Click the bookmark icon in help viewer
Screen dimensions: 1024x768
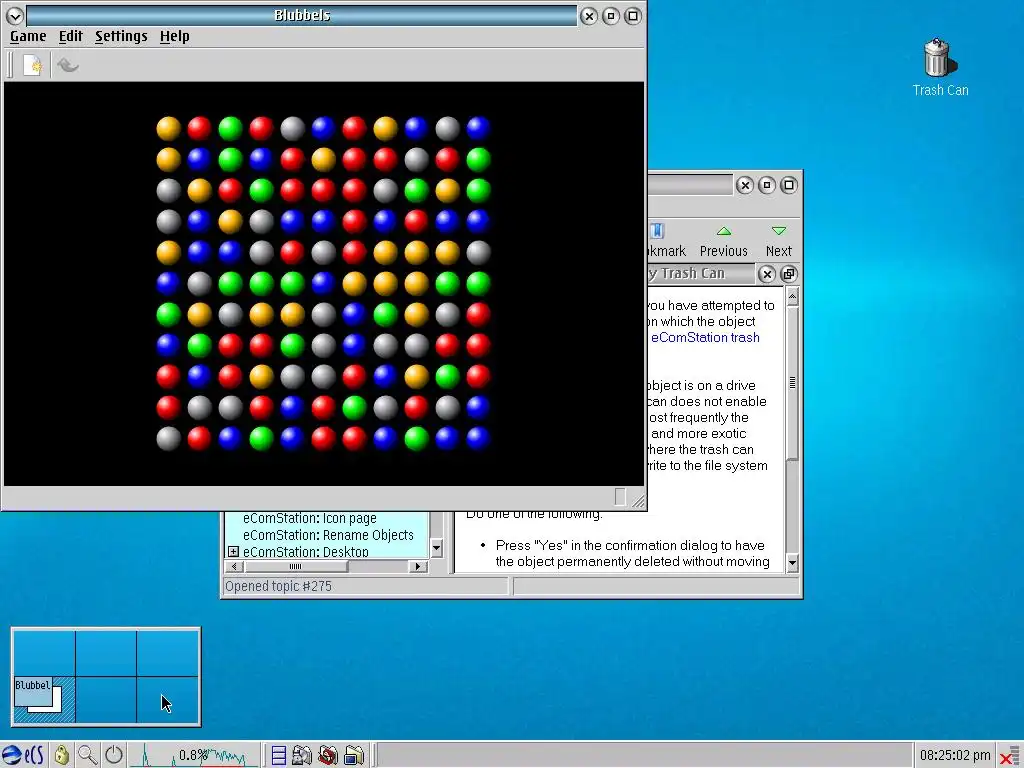point(657,231)
